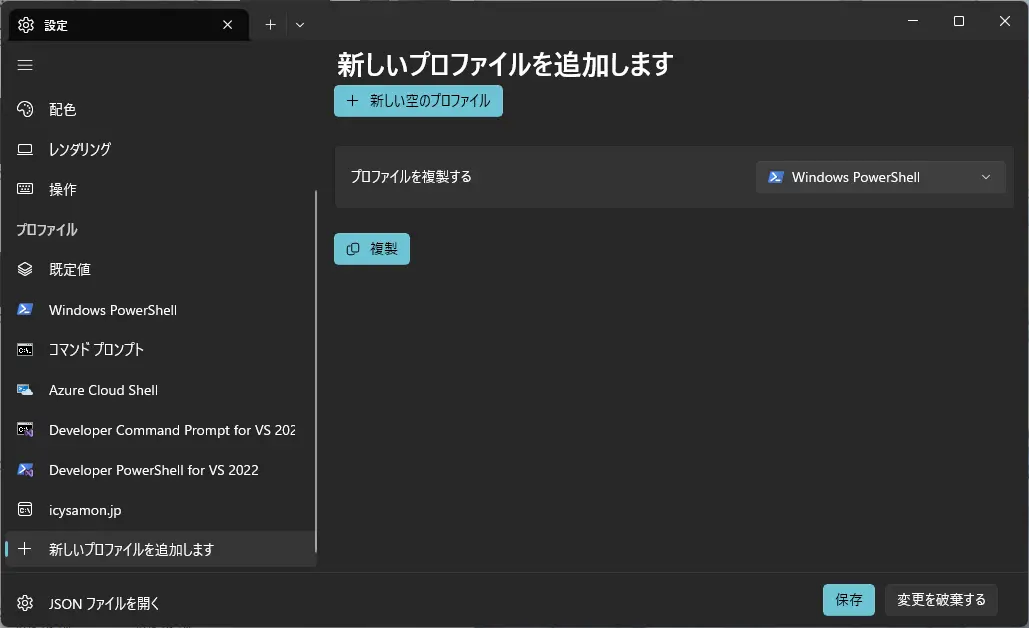Go to the 操作 settings page
This screenshot has width=1029, height=628.
point(160,189)
